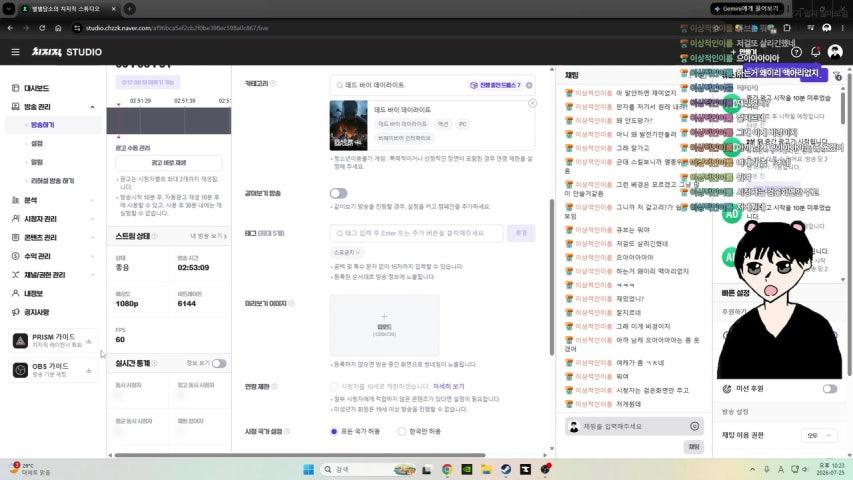Click the Dead by Daylight game thumbnail
853x480 pixels.
[x=349, y=126]
